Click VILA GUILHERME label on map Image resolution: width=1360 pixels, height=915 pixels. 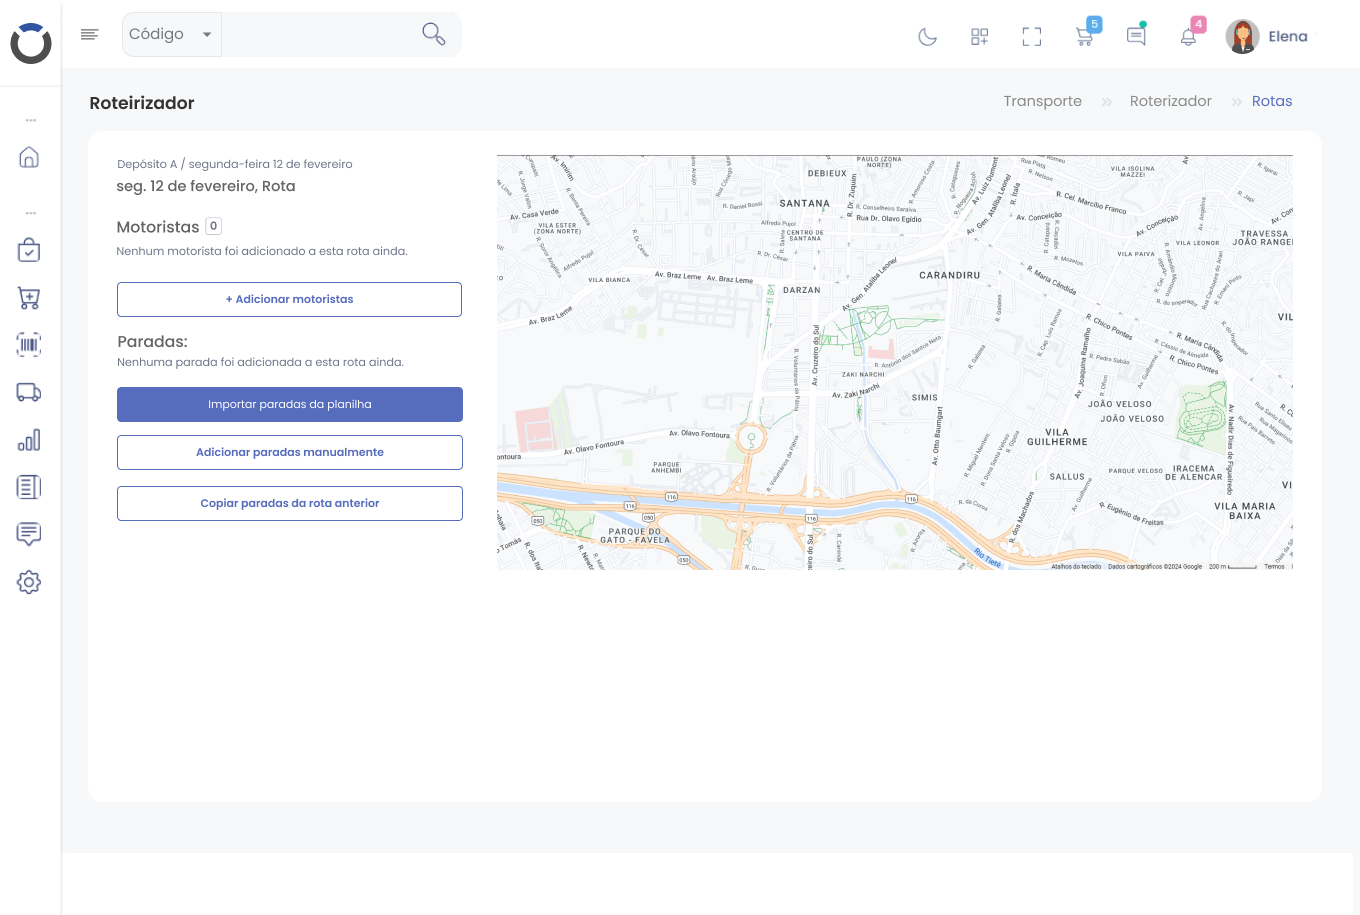(1057, 437)
